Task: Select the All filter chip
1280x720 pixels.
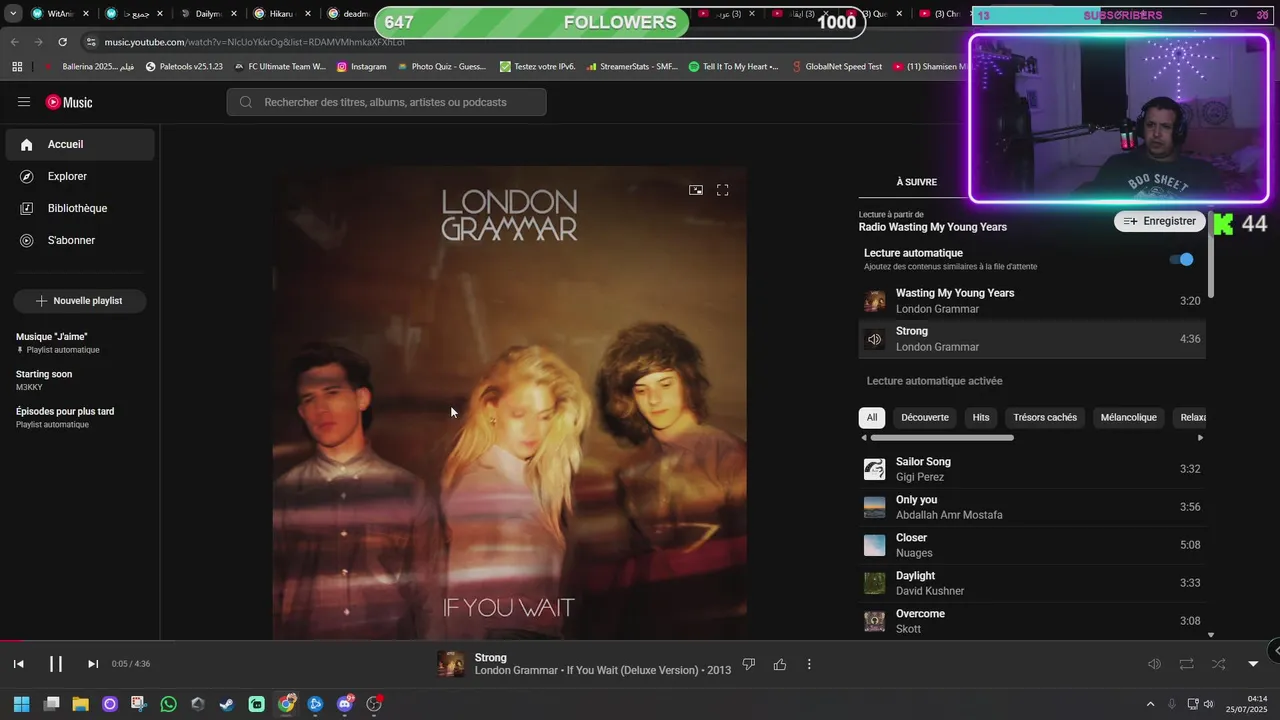Action: [x=872, y=417]
